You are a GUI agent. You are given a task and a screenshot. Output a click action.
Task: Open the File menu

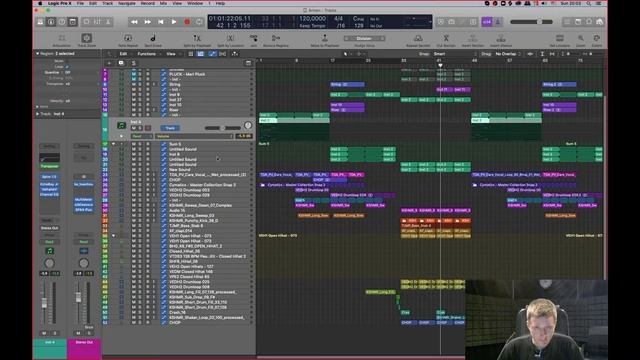pyautogui.click(x=80, y=3)
